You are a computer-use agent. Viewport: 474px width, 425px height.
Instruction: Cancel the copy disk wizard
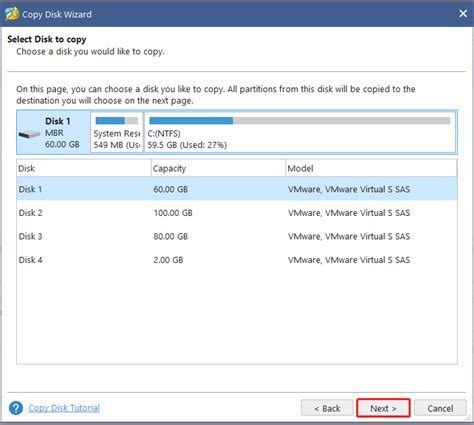click(x=440, y=408)
